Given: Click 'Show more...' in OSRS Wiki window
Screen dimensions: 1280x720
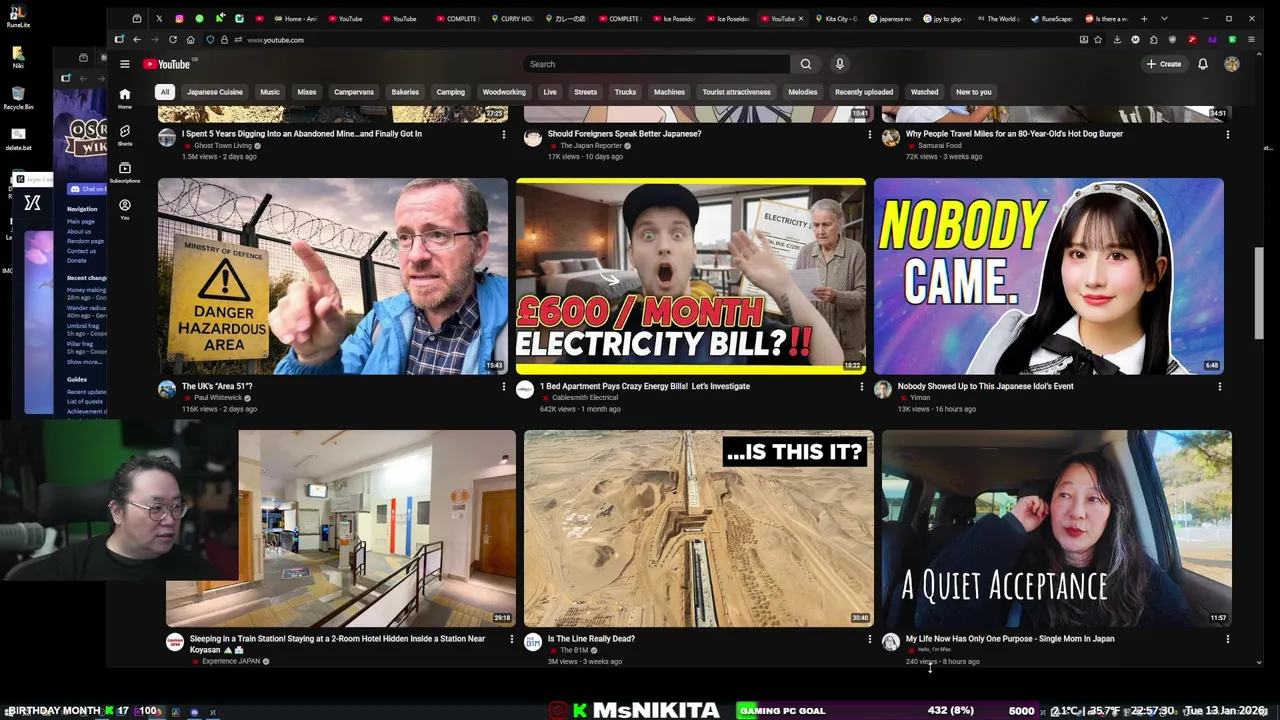Looking at the screenshot, I should coord(84,362).
